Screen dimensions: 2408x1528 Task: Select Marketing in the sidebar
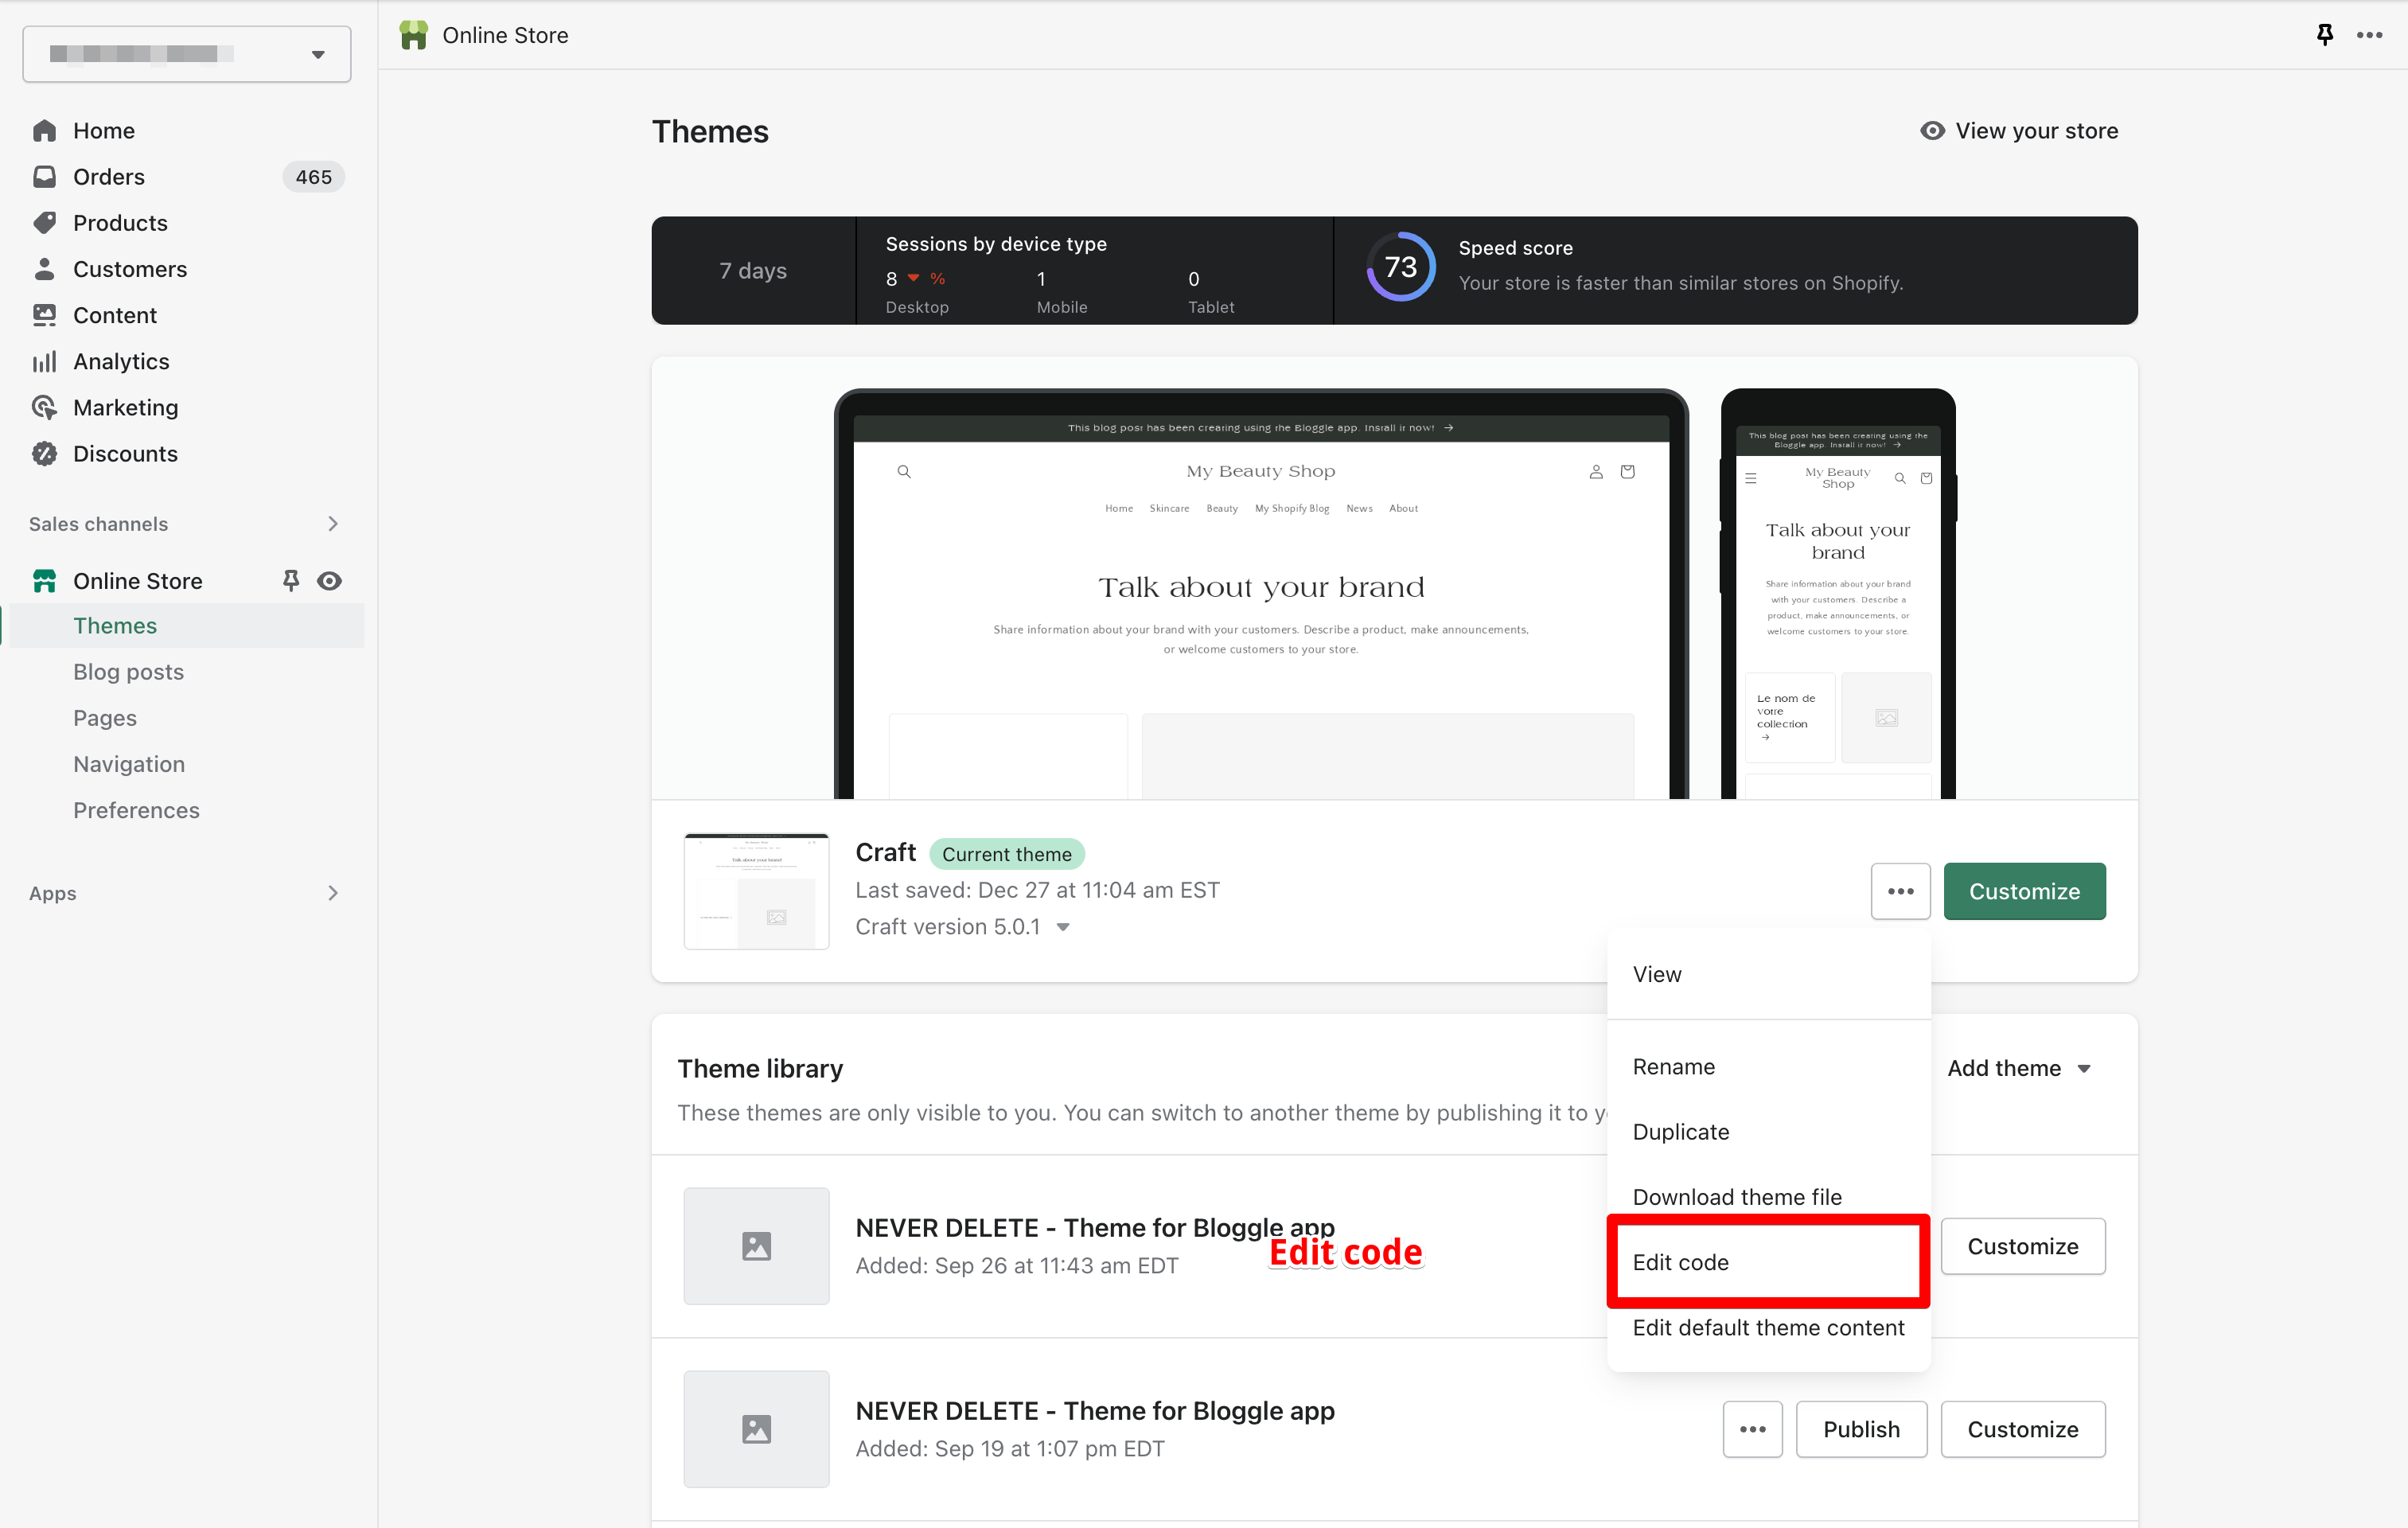click(123, 407)
